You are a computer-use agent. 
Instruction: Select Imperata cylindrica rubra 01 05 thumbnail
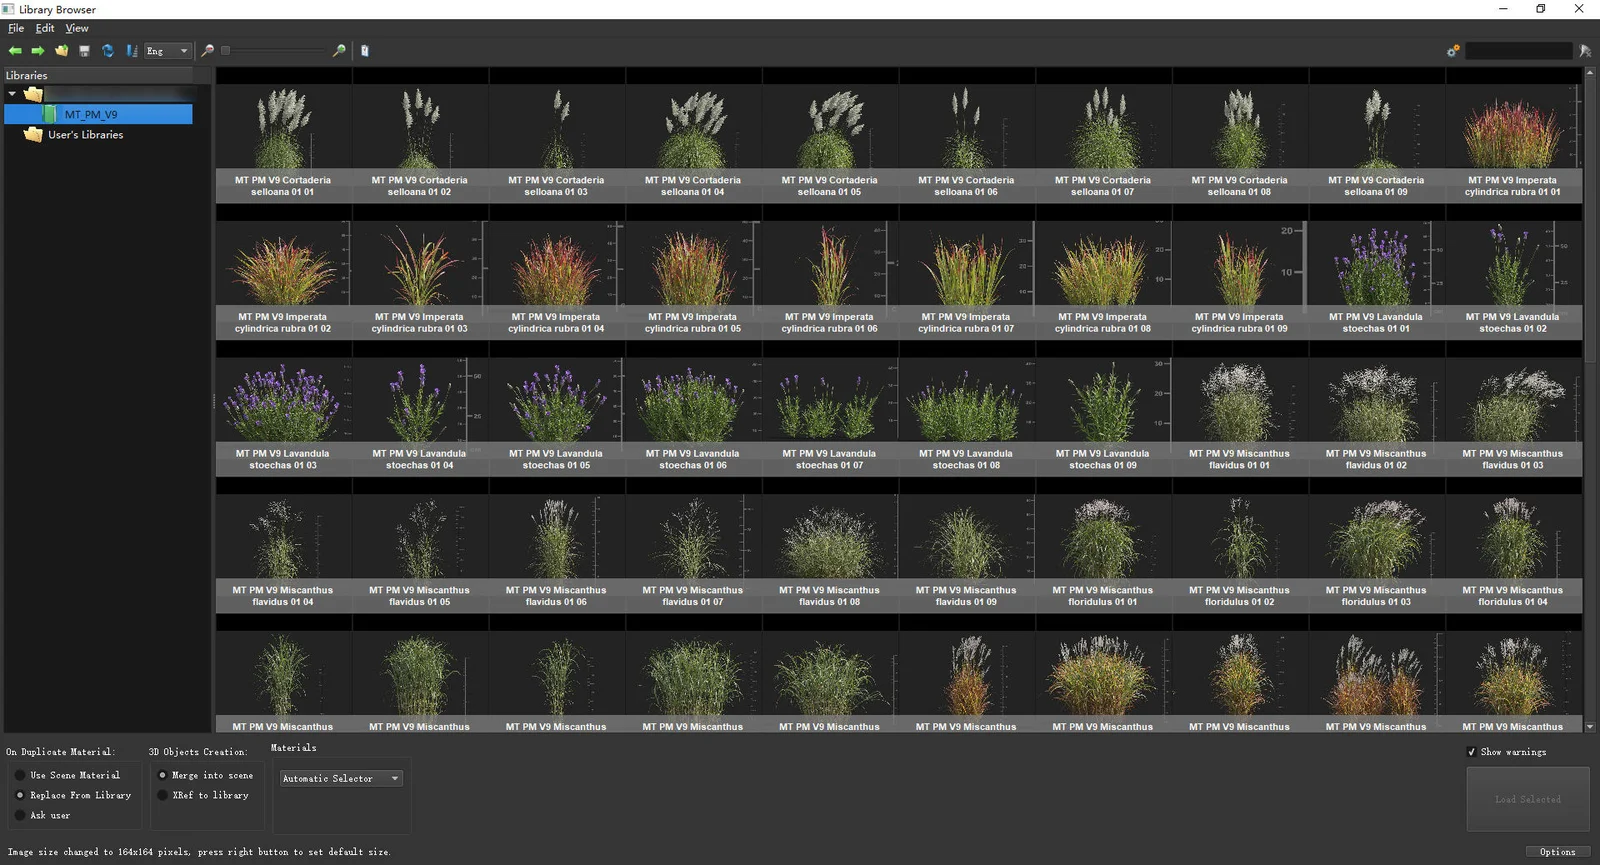tap(693, 272)
